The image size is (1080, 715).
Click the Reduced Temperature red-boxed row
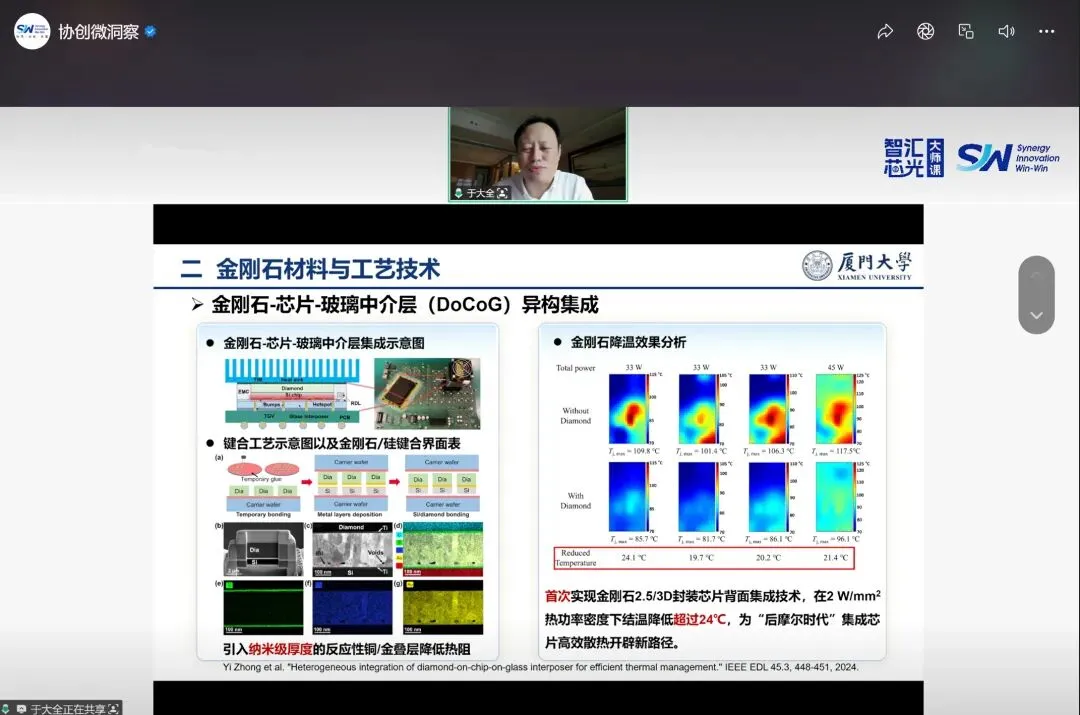pyautogui.click(x=704, y=558)
